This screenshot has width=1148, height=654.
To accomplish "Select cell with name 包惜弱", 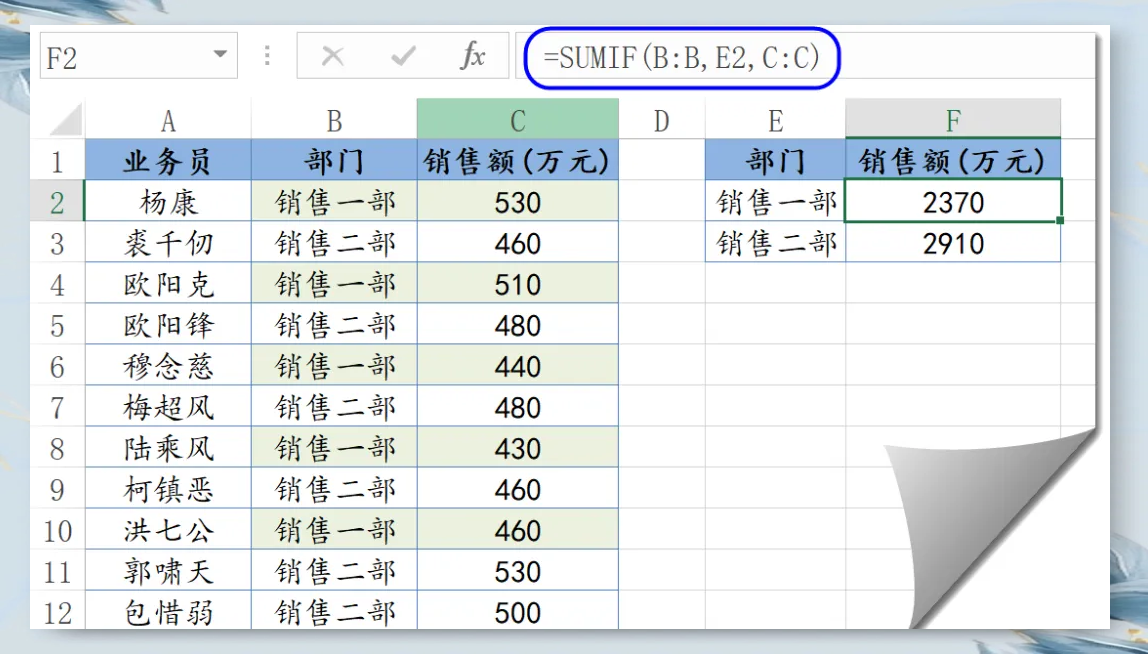I will point(168,610).
